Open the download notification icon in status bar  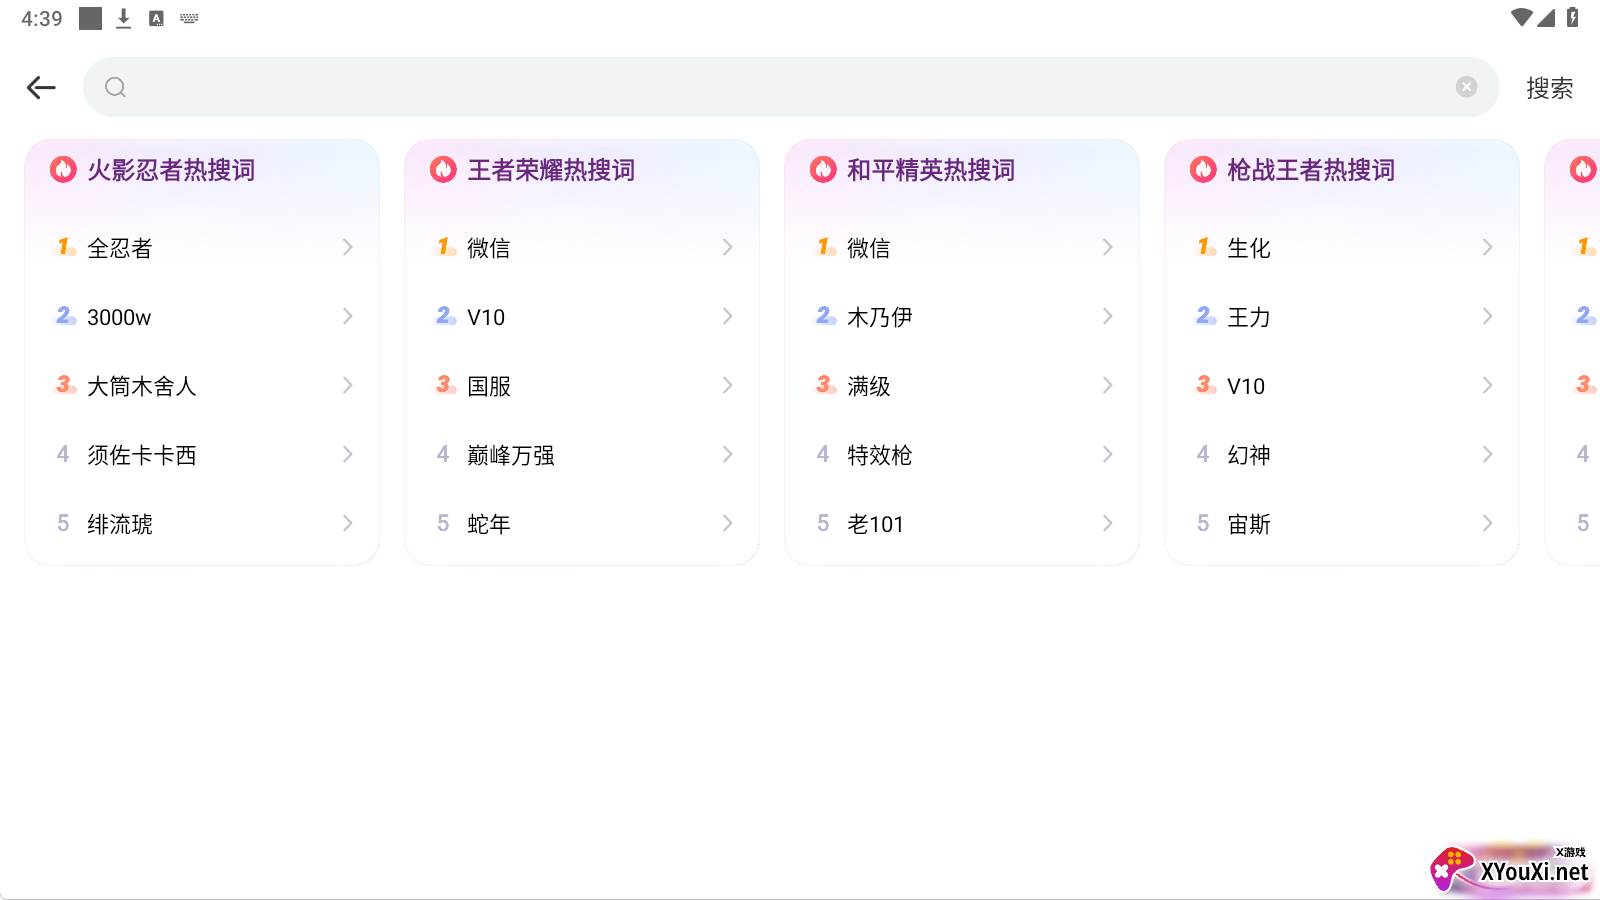[124, 18]
